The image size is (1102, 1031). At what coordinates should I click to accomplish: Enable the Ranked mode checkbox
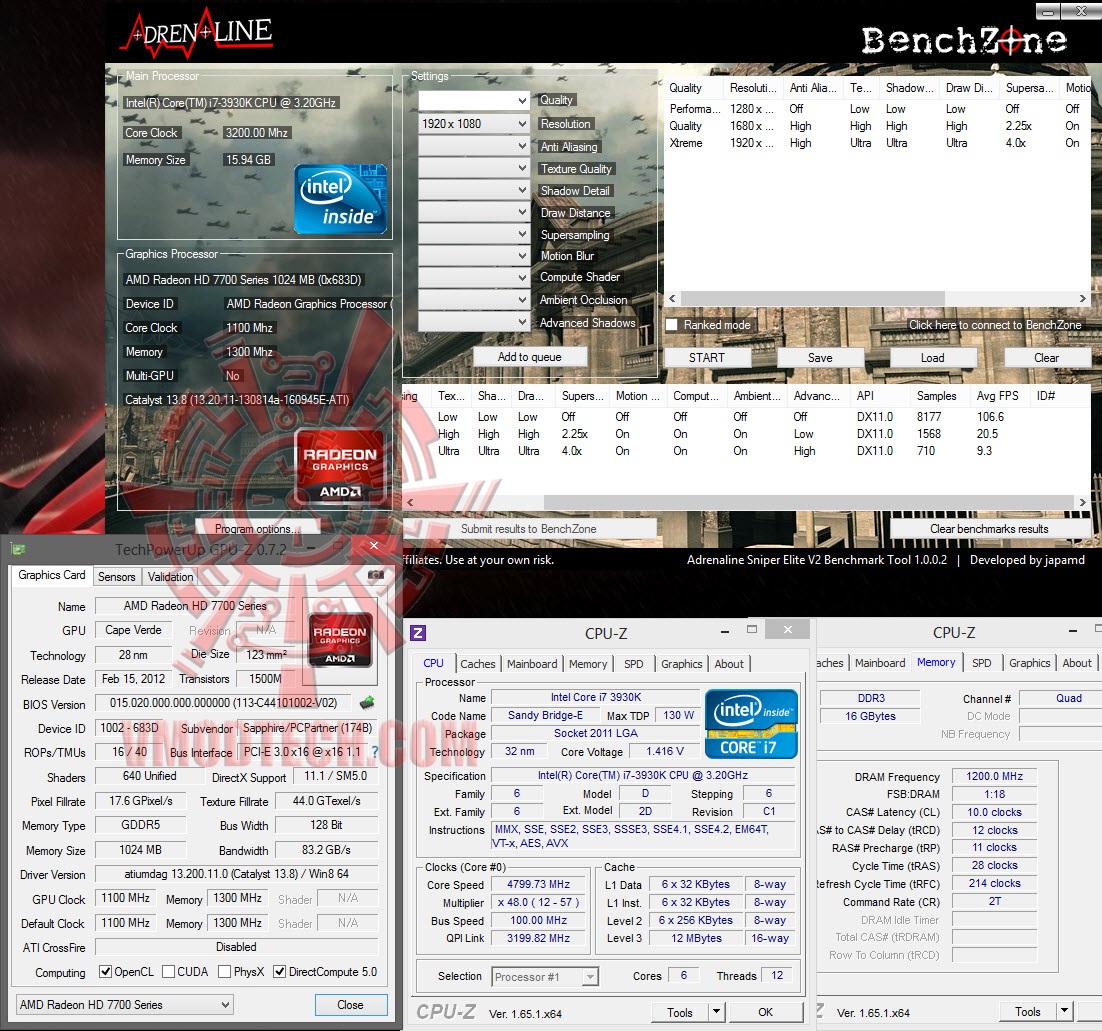click(x=672, y=325)
